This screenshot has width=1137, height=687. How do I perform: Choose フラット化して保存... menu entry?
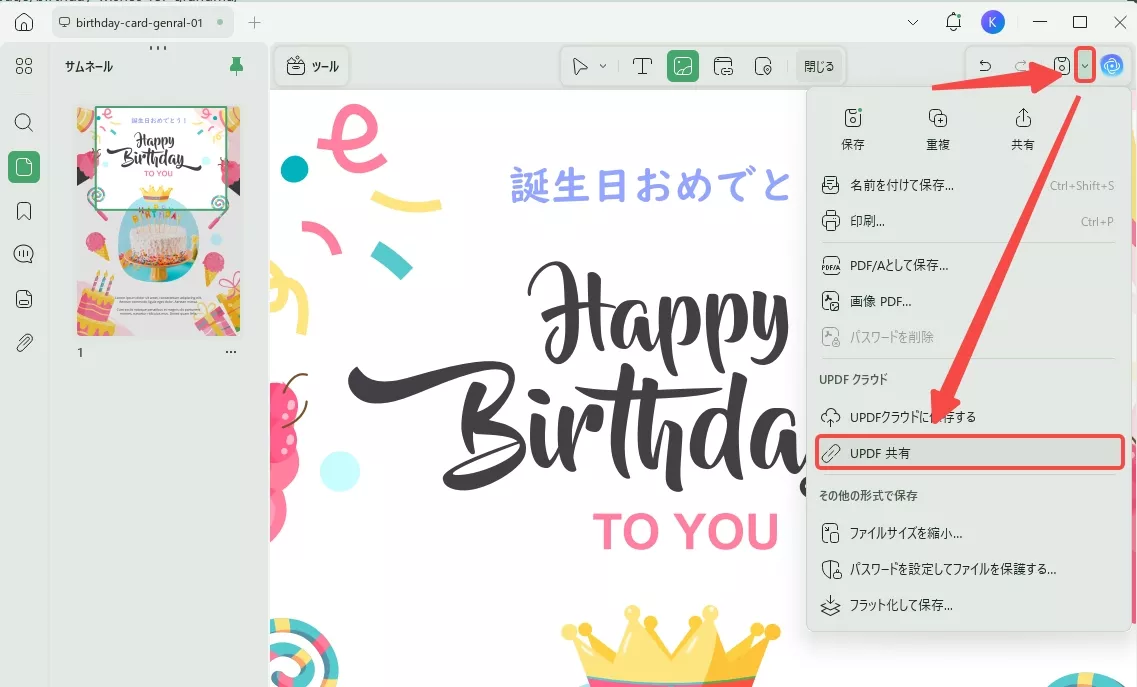tap(969, 605)
